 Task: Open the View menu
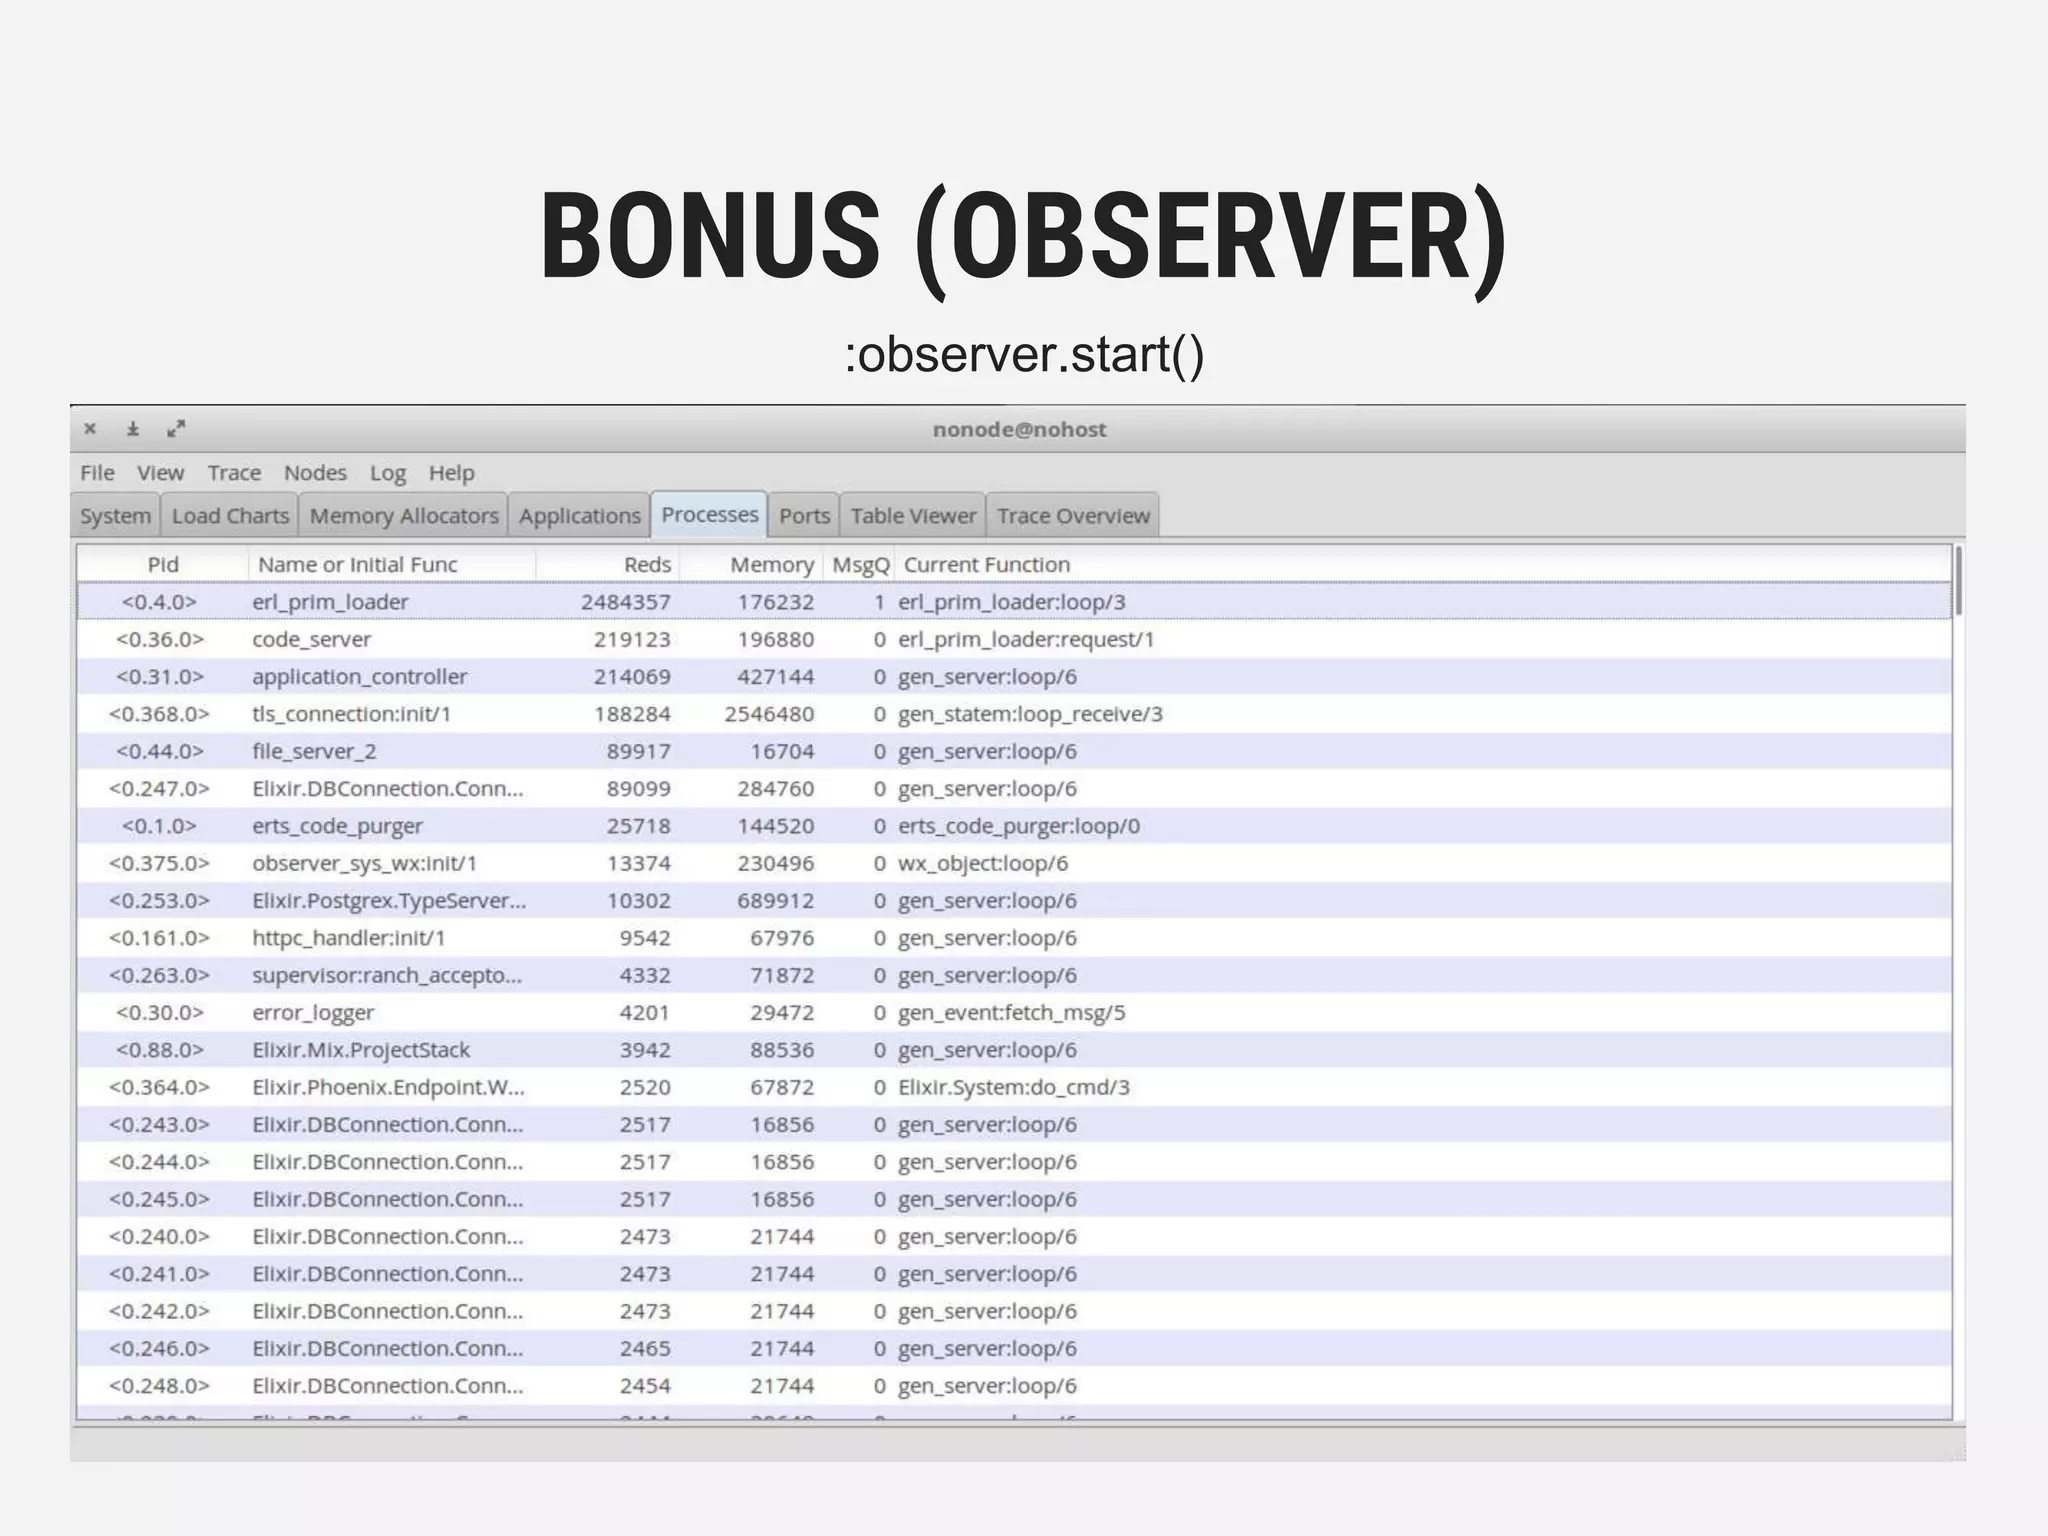(161, 473)
